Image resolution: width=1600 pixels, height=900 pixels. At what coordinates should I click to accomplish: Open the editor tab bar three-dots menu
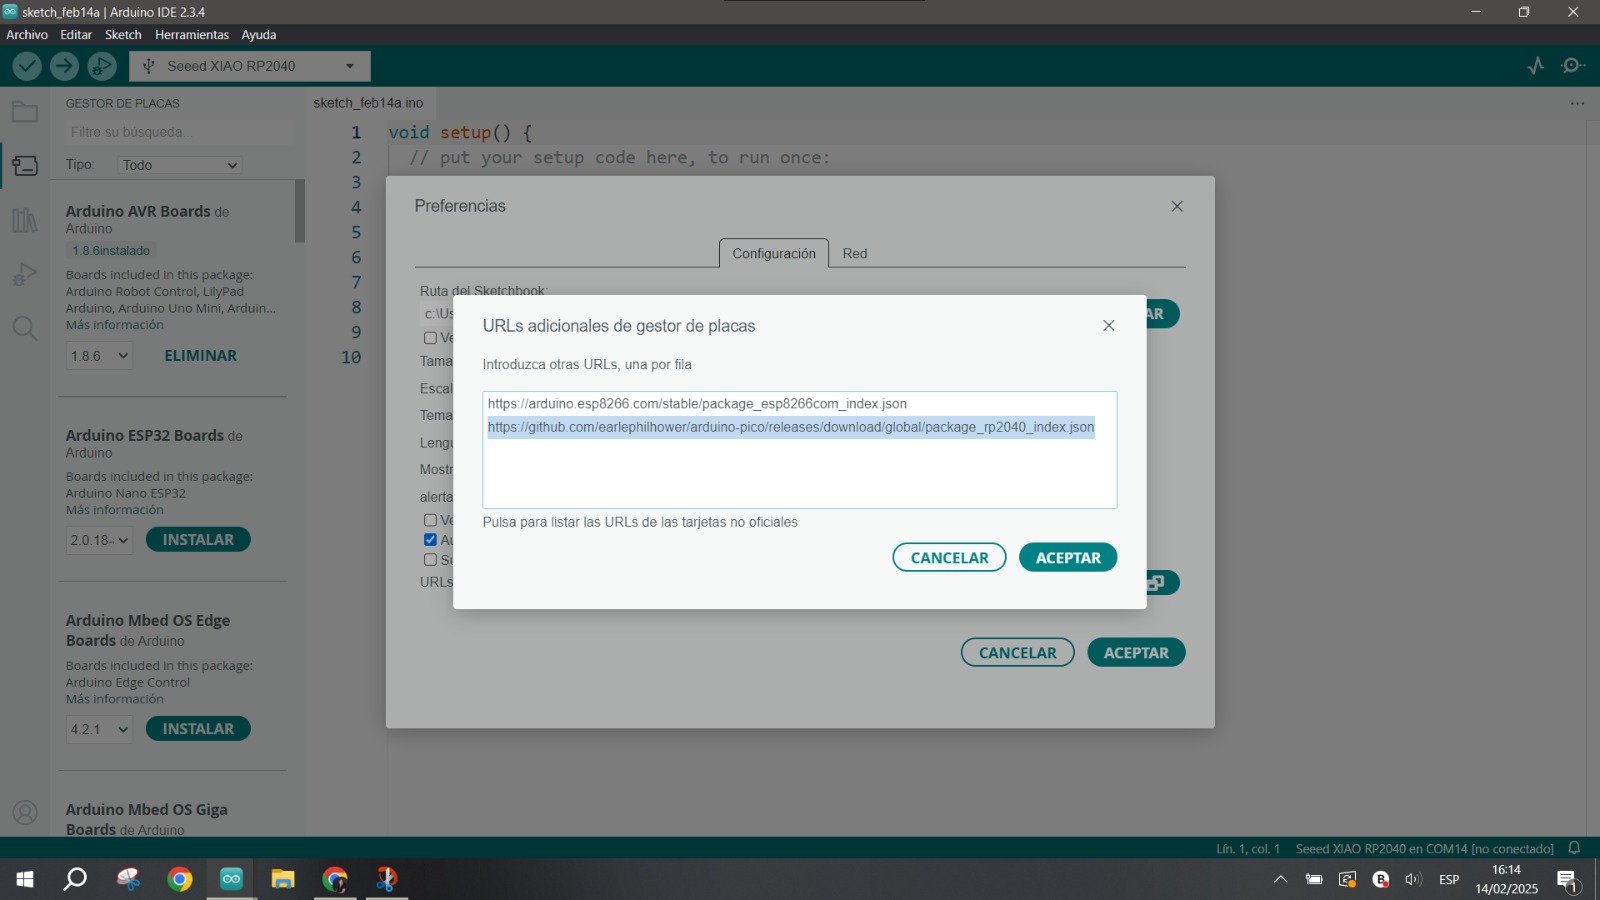point(1577,103)
